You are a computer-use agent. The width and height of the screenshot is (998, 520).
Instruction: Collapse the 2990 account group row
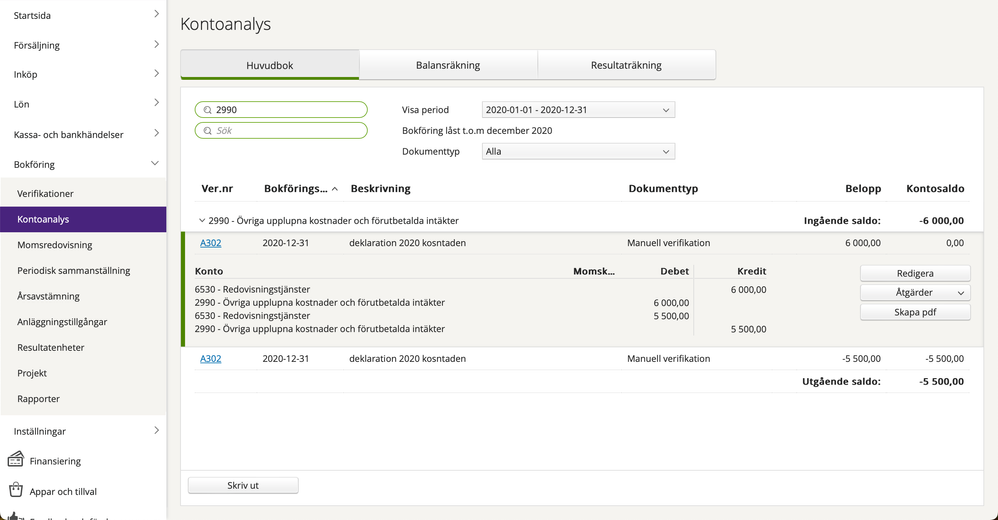(202, 220)
